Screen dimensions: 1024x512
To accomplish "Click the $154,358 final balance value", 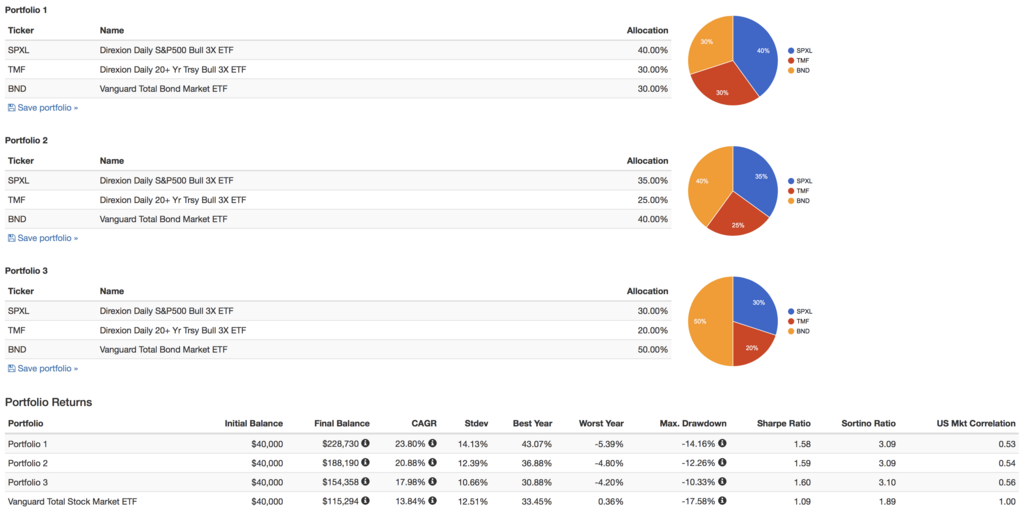I will click(340, 482).
